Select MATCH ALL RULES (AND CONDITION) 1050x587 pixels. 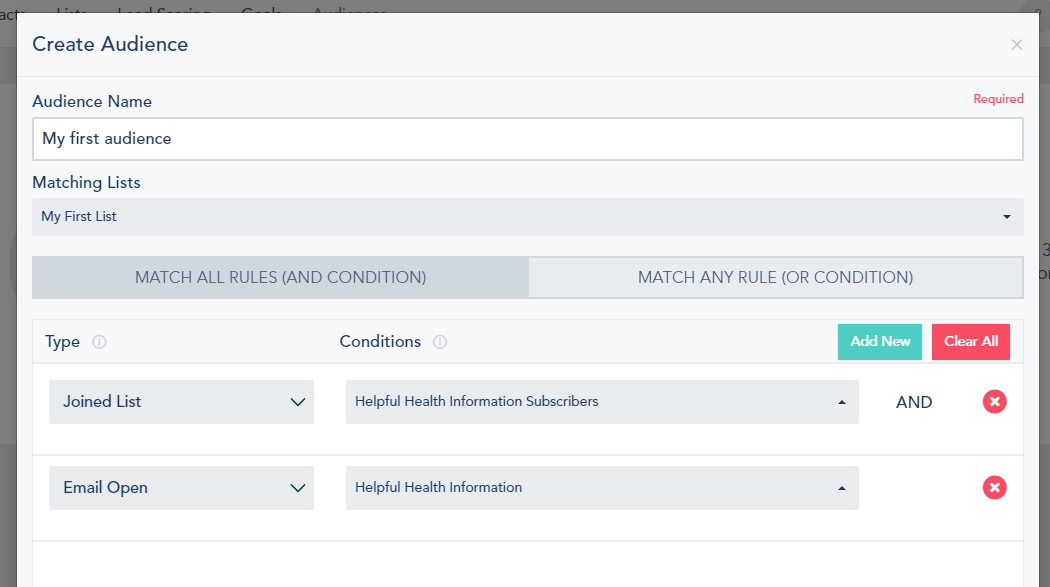[x=280, y=278]
